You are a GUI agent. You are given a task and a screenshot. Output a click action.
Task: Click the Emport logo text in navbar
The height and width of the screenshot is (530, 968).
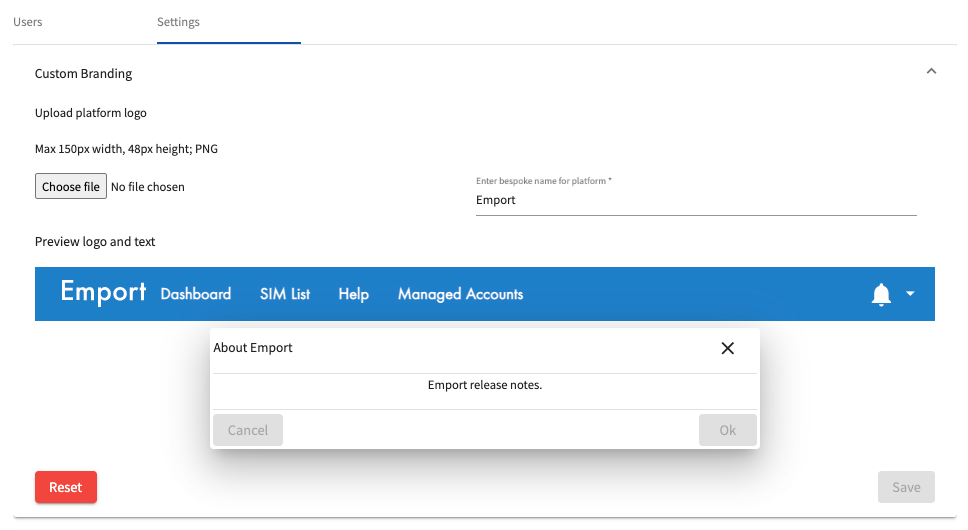click(x=103, y=291)
